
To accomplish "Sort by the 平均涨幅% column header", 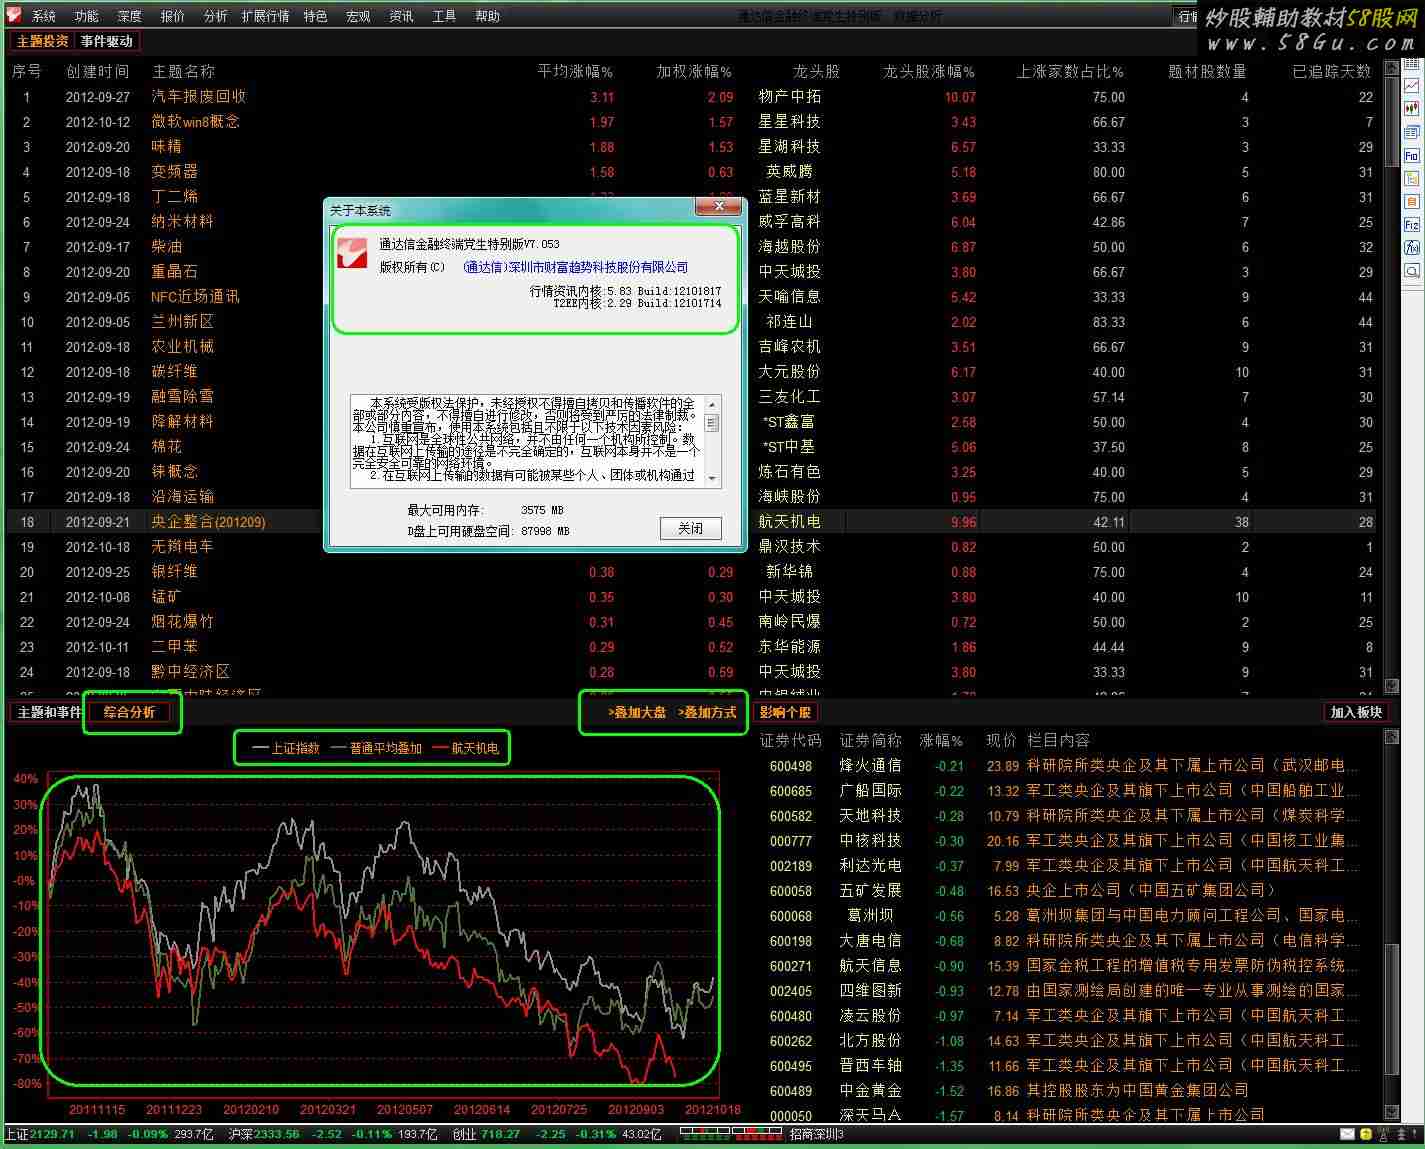I will point(575,71).
